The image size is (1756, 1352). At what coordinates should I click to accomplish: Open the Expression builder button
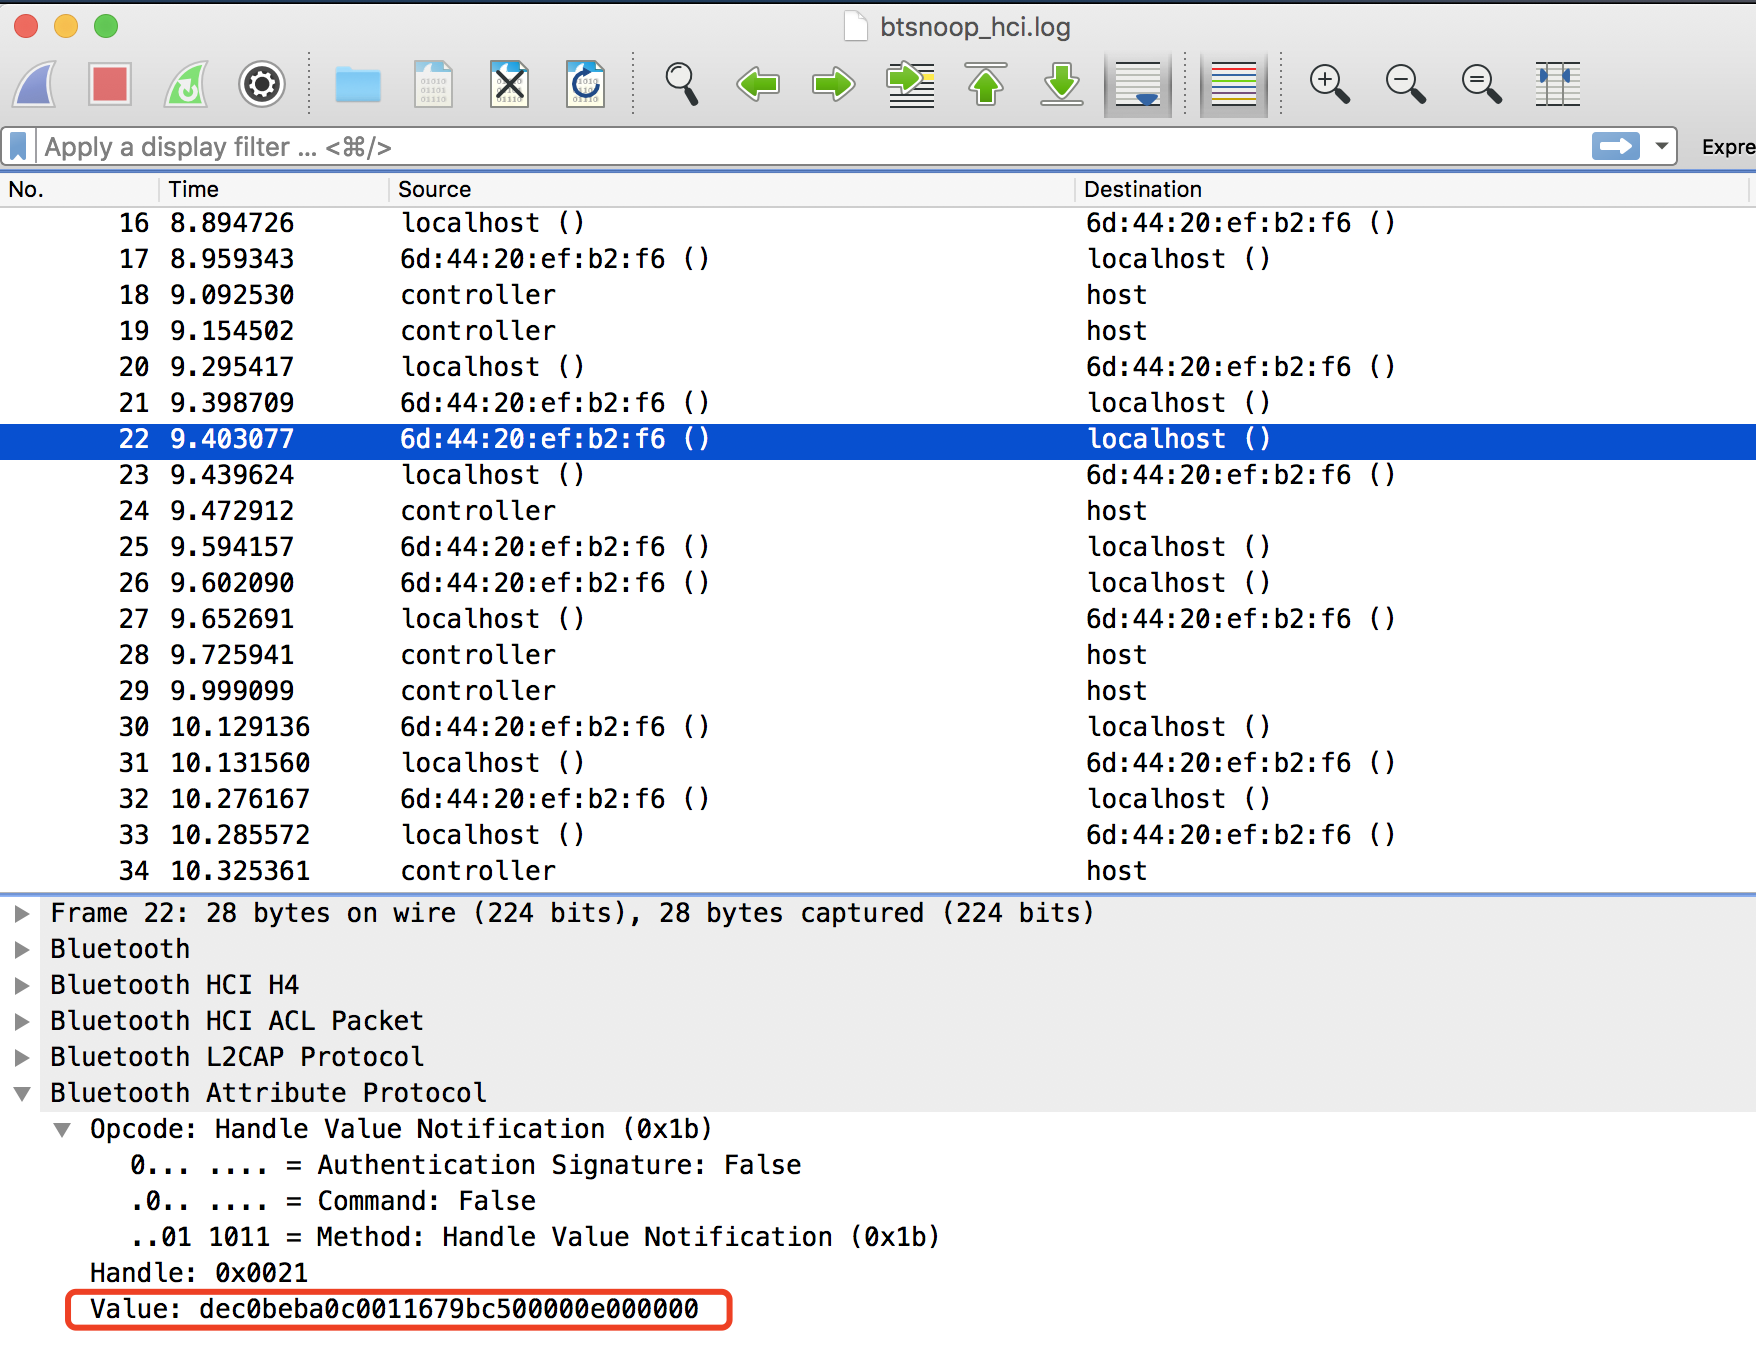point(1728,147)
